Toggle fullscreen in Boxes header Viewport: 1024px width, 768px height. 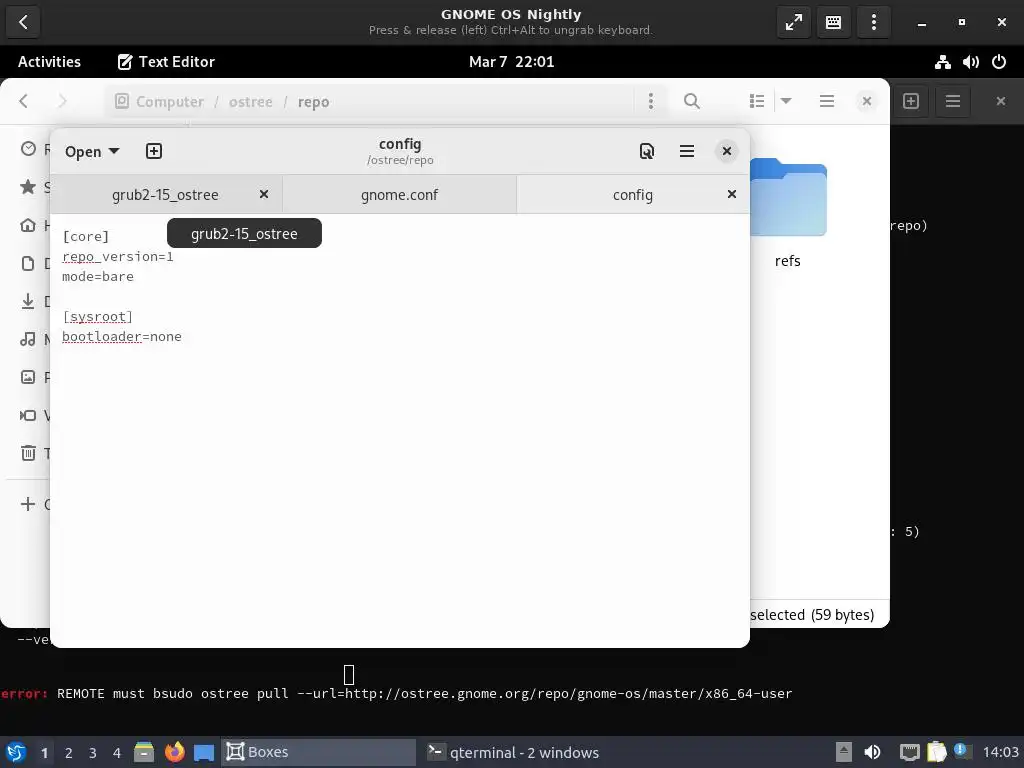click(x=793, y=22)
